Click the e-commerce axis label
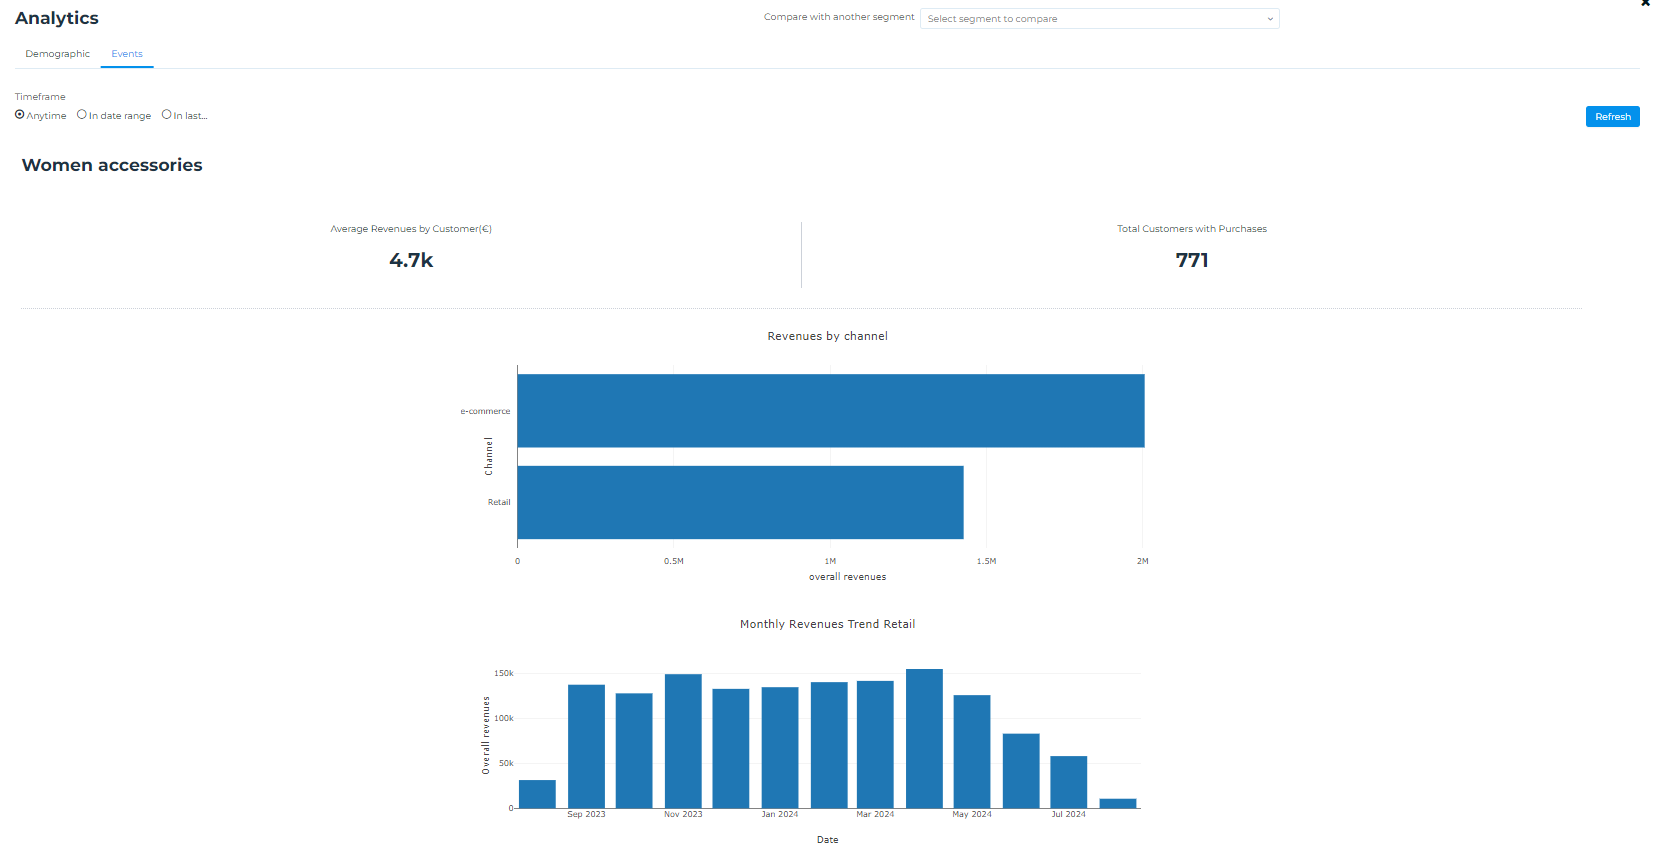The width and height of the screenshot is (1654, 858). (485, 411)
